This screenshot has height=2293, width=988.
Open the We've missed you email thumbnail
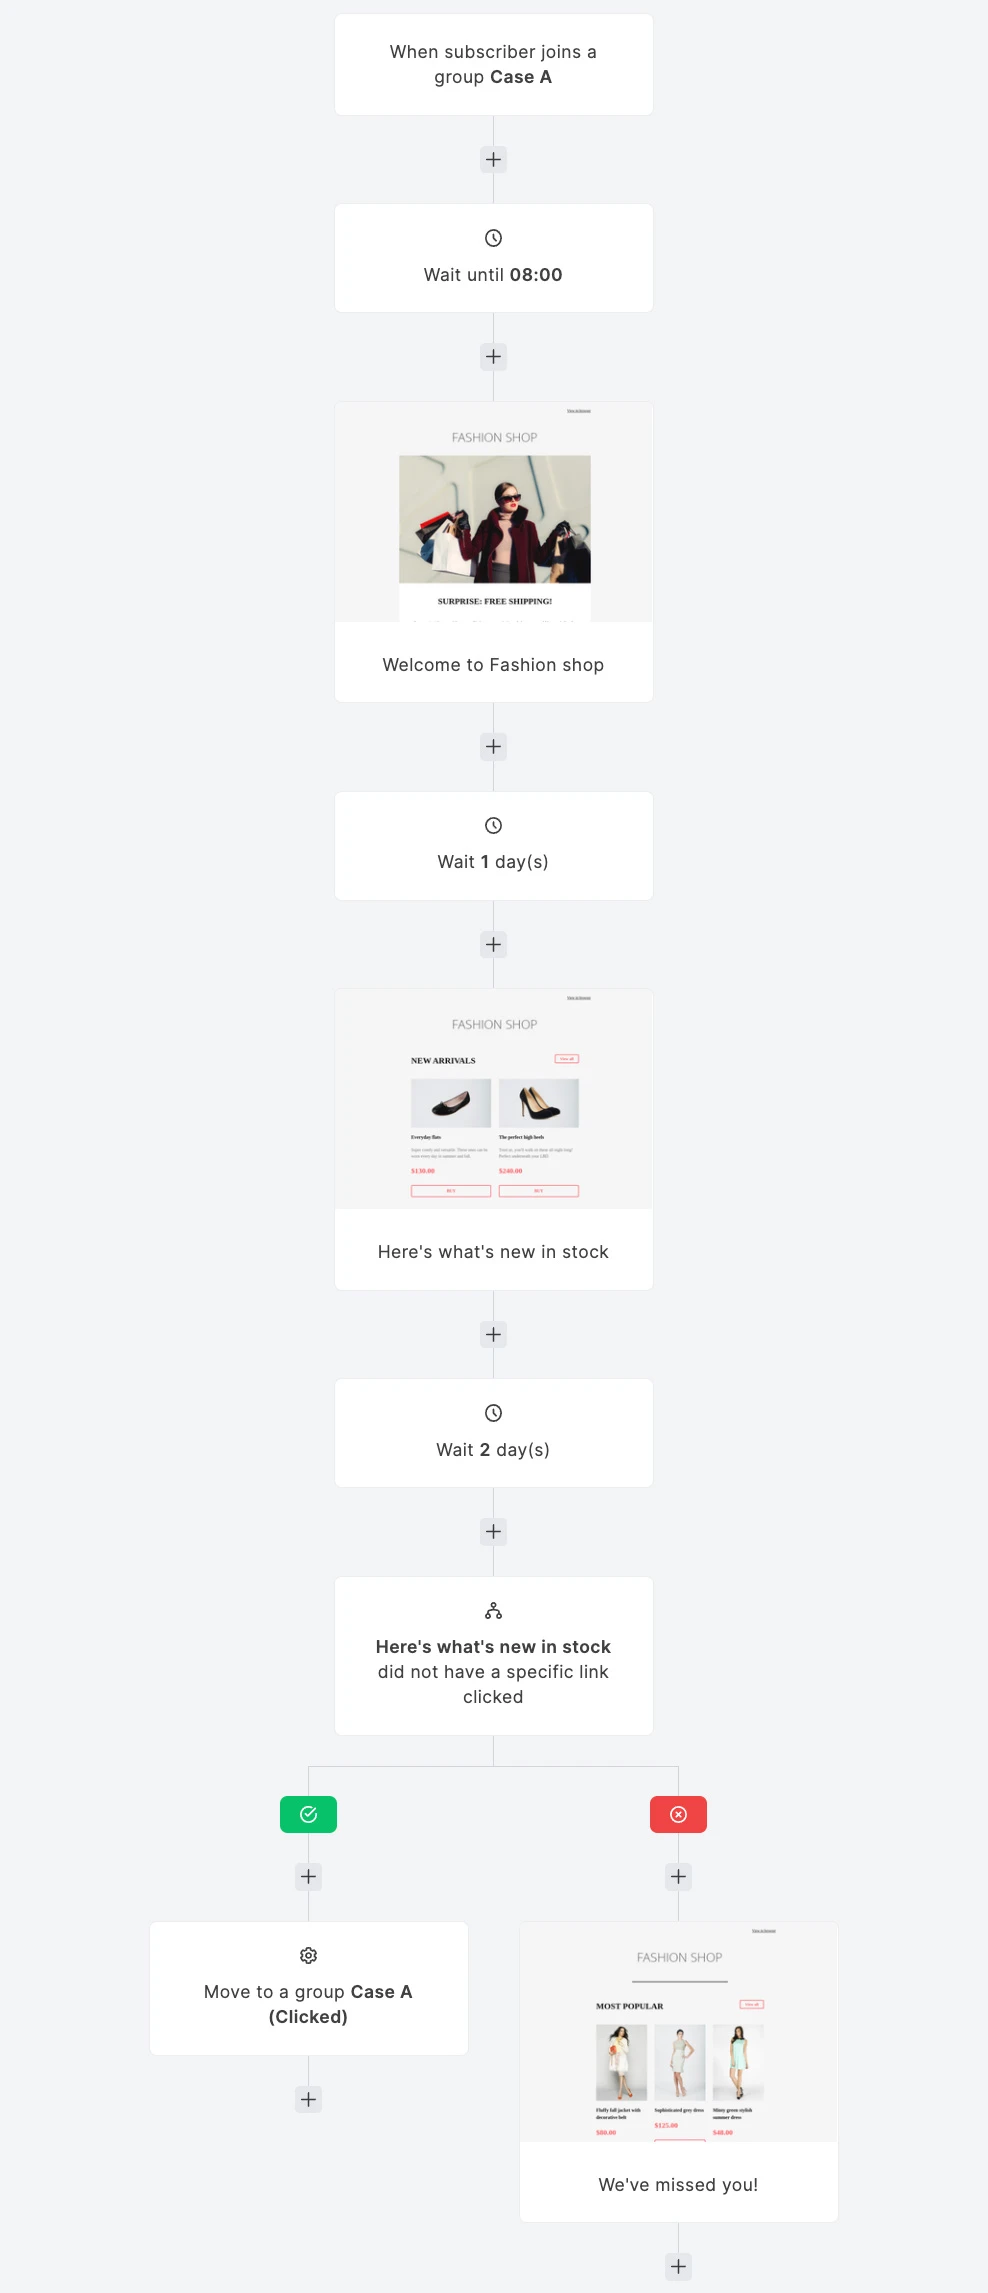[x=678, y=2040]
